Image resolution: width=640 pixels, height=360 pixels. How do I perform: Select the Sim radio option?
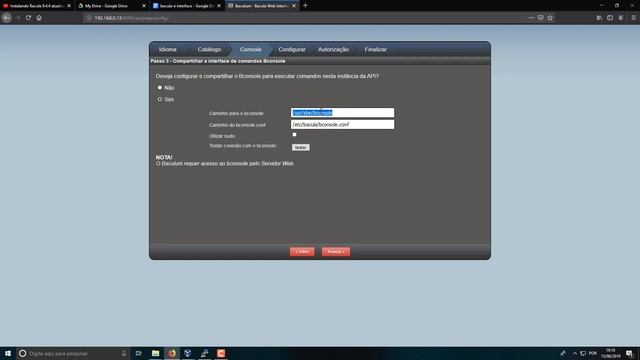(x=160, y=99)
